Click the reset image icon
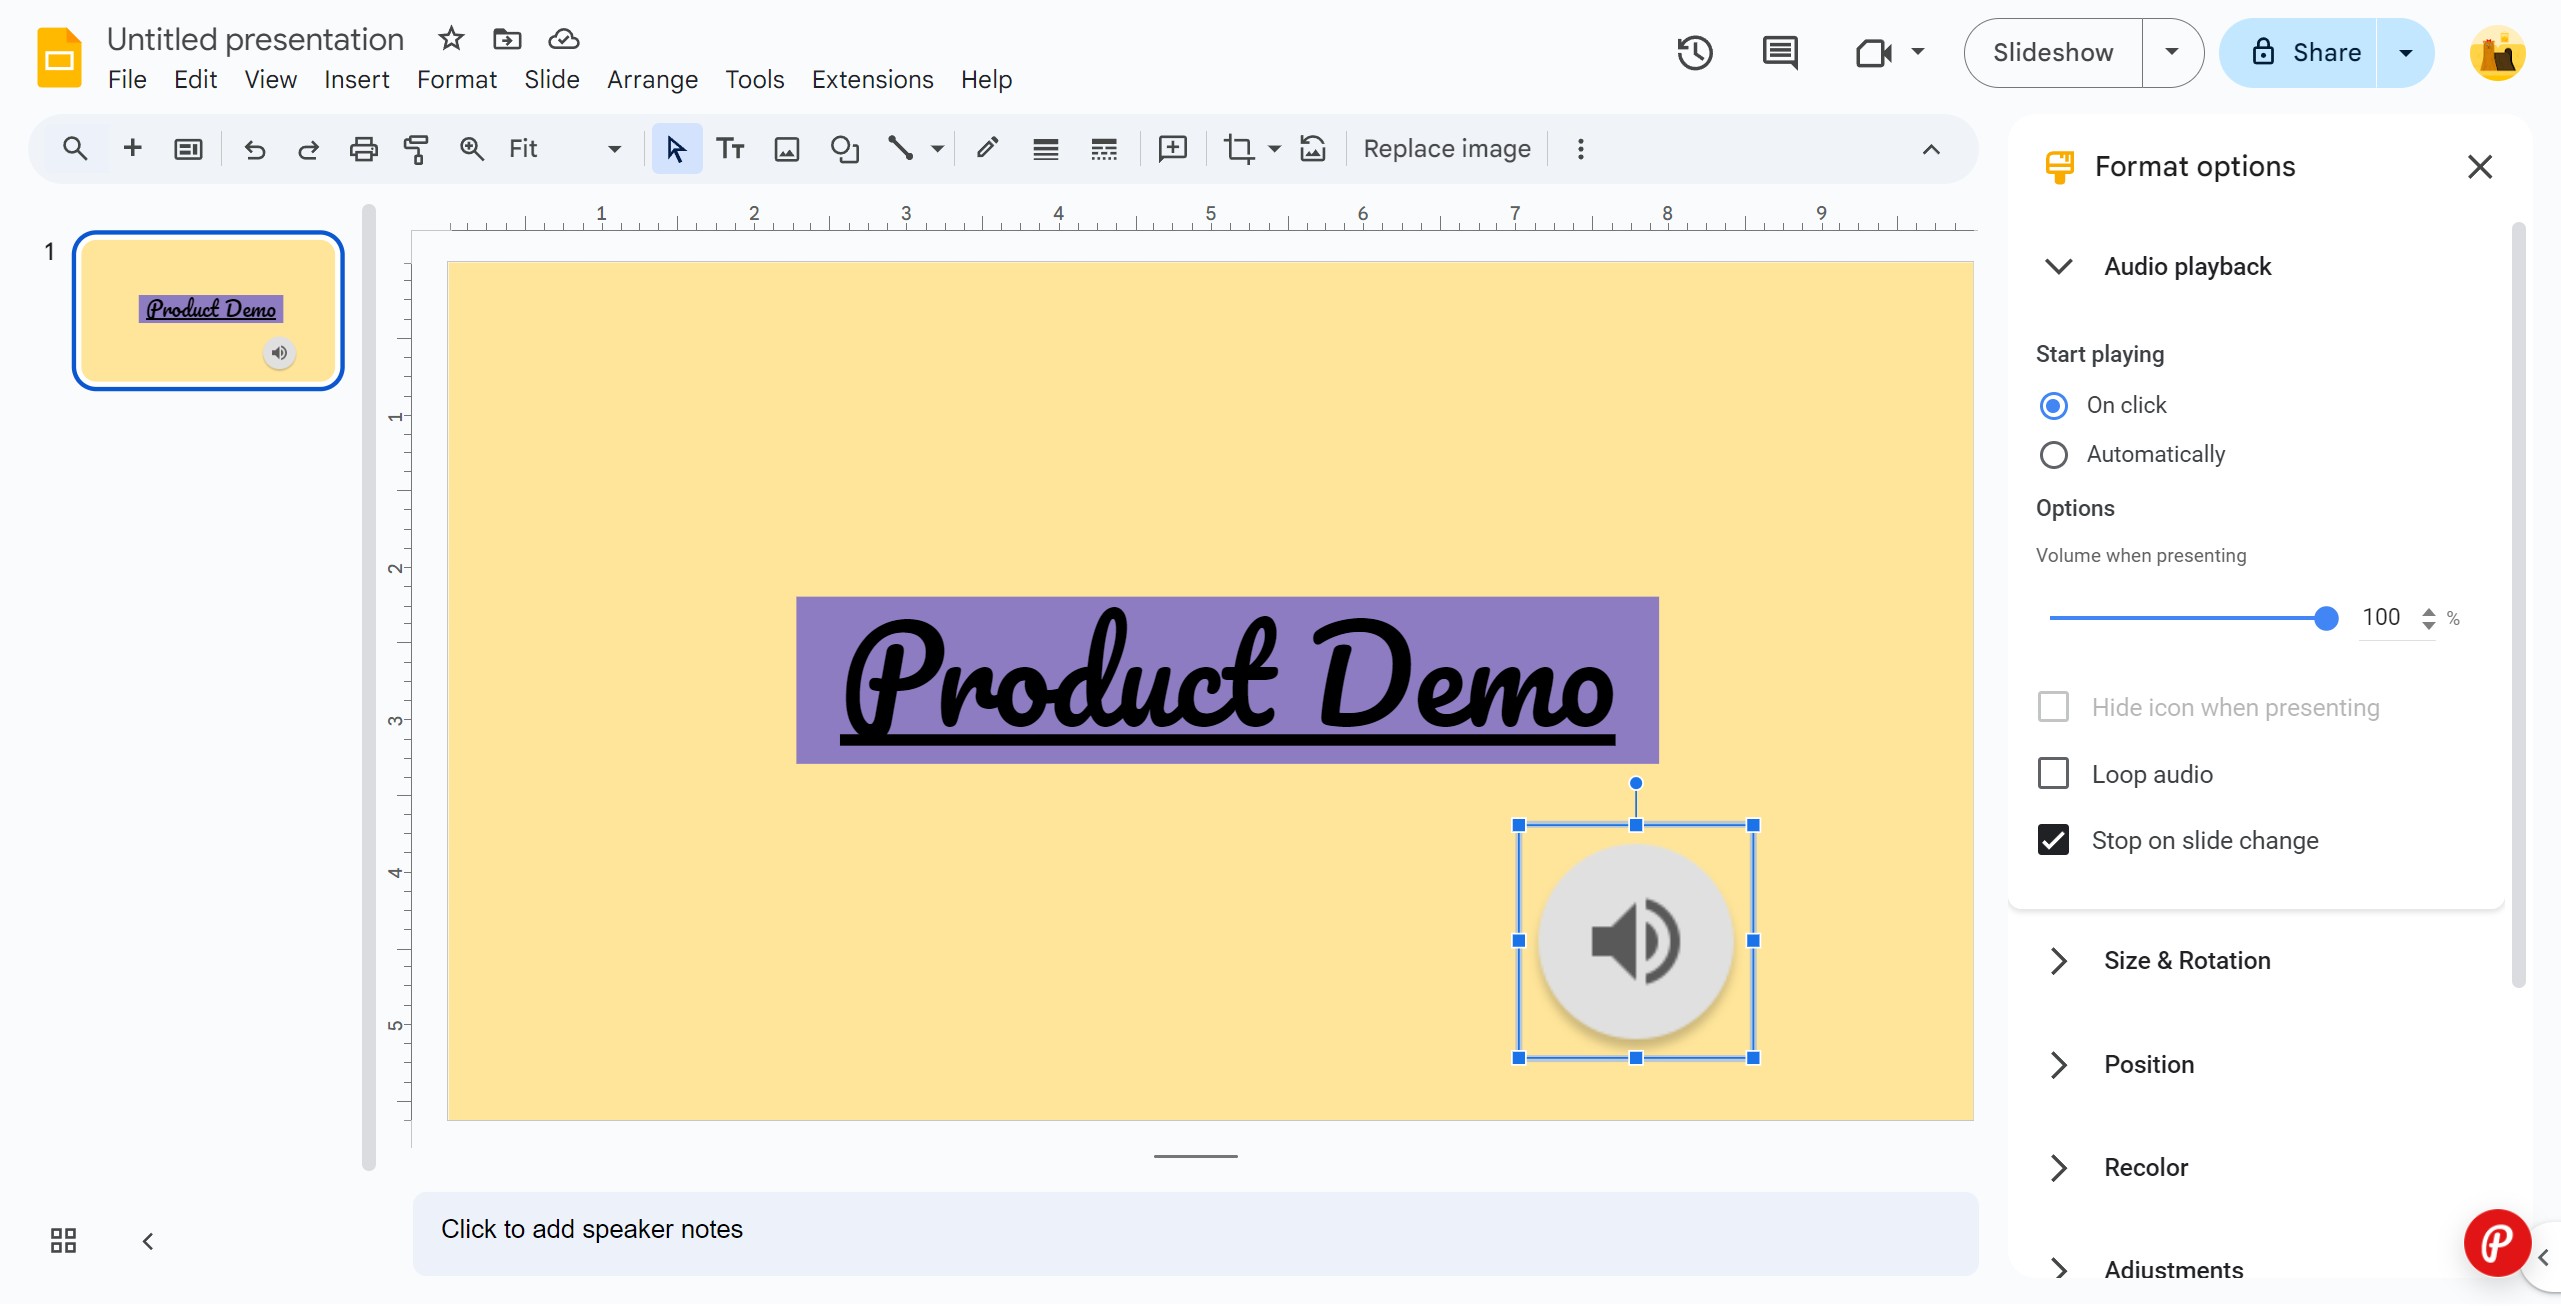The image size is (2561, 1306). [x=1313, y=149]
